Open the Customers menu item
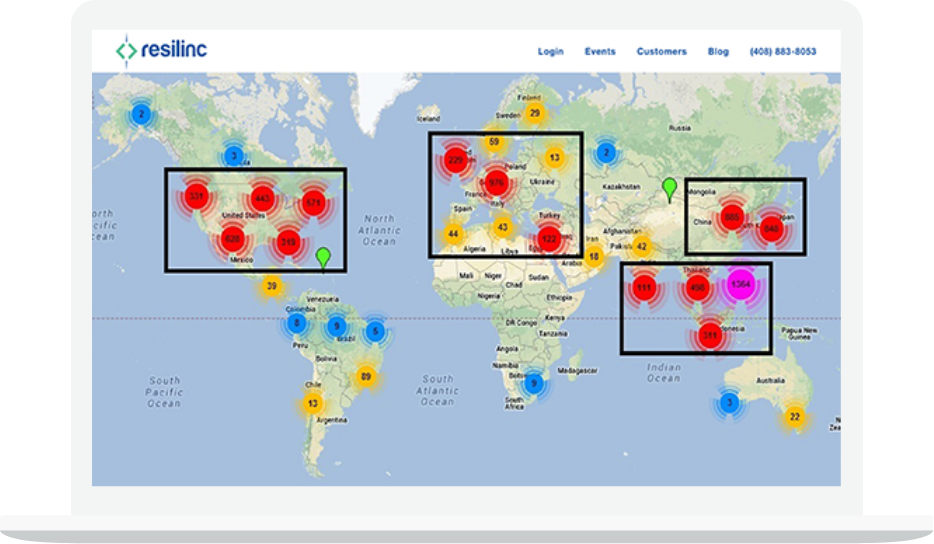This screenshot has height=544, width=934. [x=661, y=52]
